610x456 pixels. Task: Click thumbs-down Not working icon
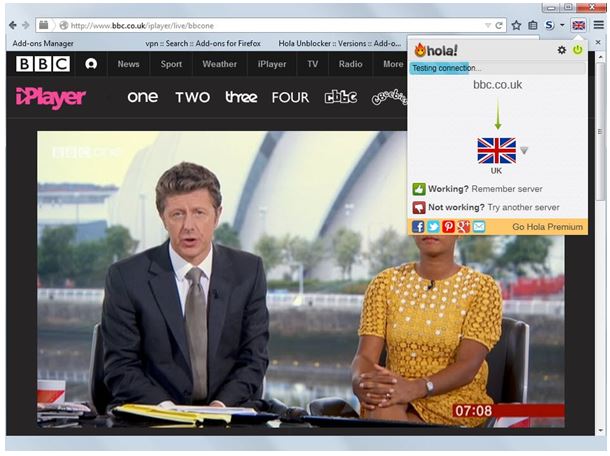(419, 207)
